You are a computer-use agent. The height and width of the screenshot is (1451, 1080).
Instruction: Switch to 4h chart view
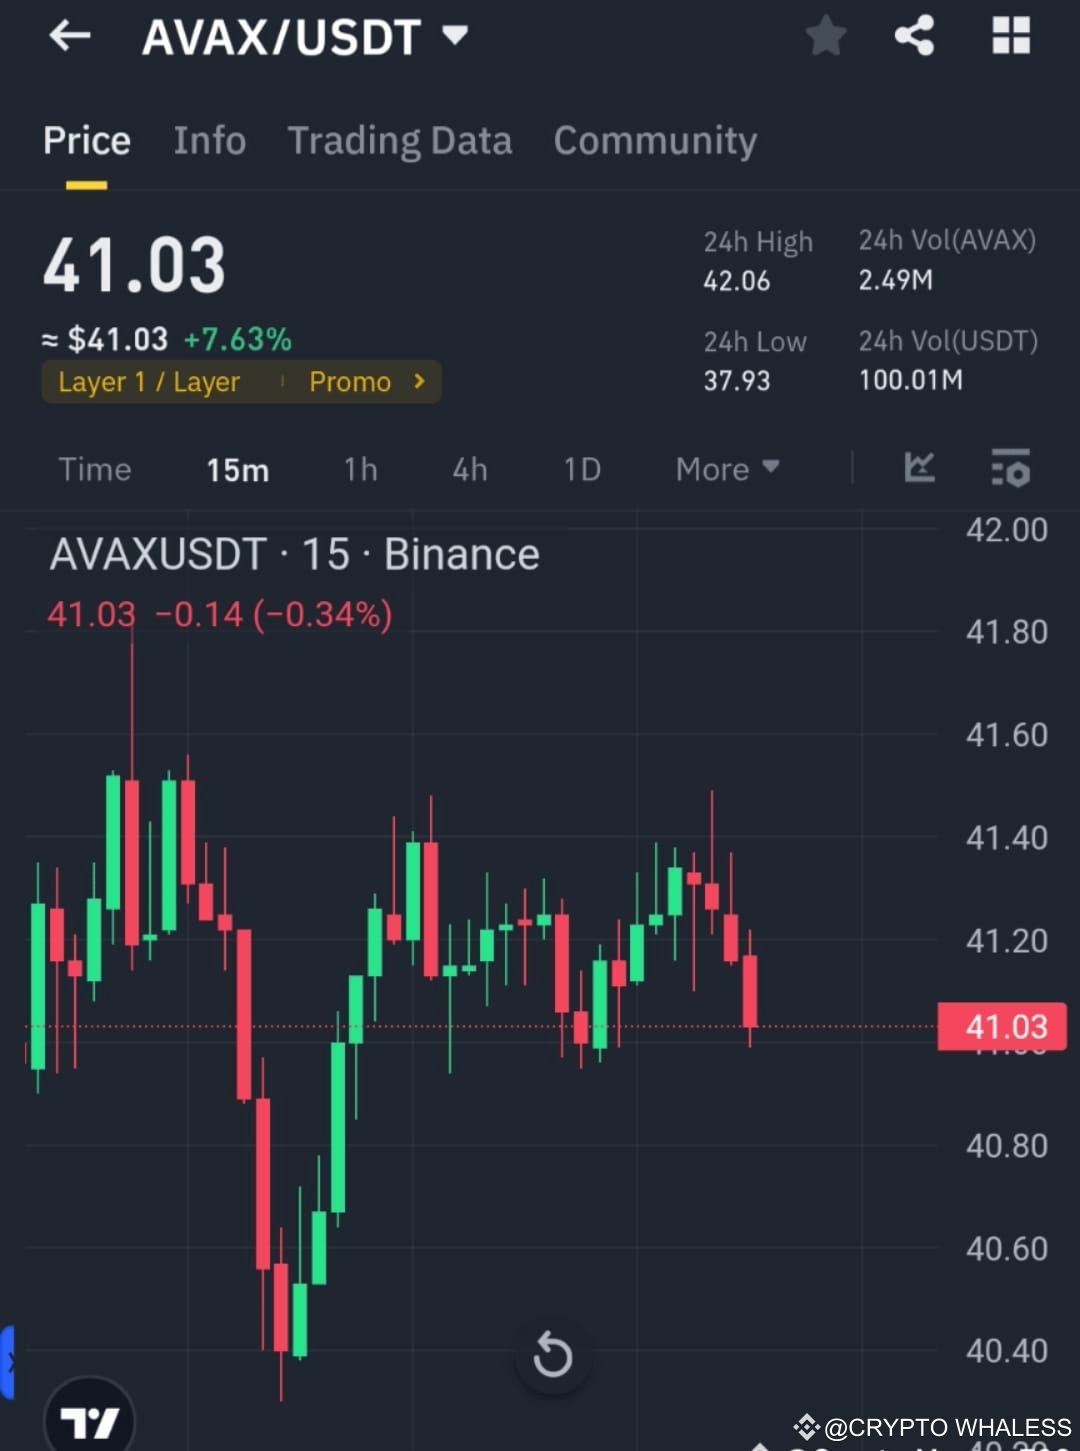pos(469,469)
